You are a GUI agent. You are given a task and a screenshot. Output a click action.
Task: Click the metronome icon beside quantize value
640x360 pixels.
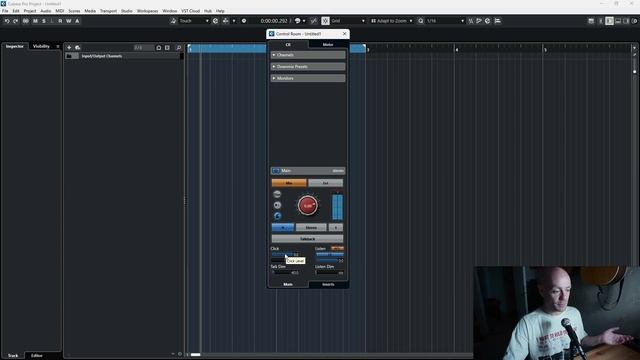[x=471, y=21]
